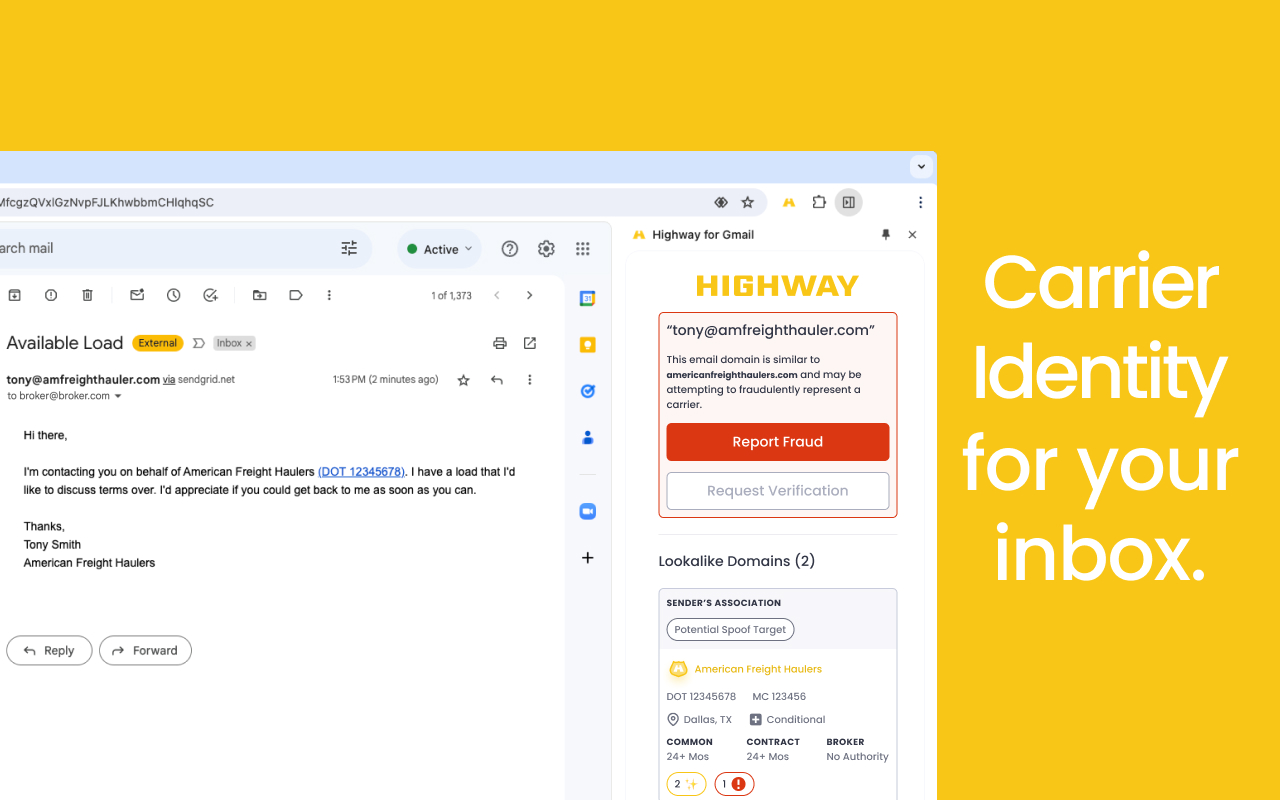Open Contacts from the side panel
Screen dimensions: 1280x800
[x=587, y=437]
